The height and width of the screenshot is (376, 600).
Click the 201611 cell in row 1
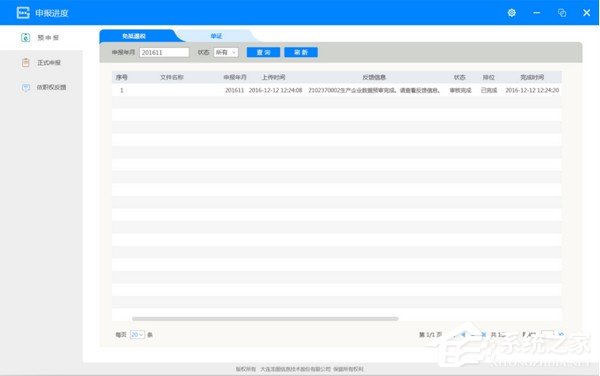235,90
